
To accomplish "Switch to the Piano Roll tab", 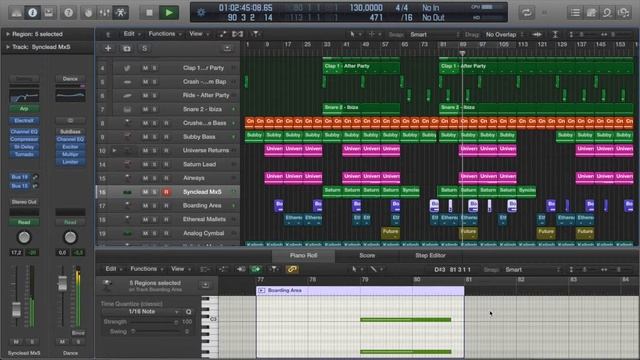I will coord(304,256).
